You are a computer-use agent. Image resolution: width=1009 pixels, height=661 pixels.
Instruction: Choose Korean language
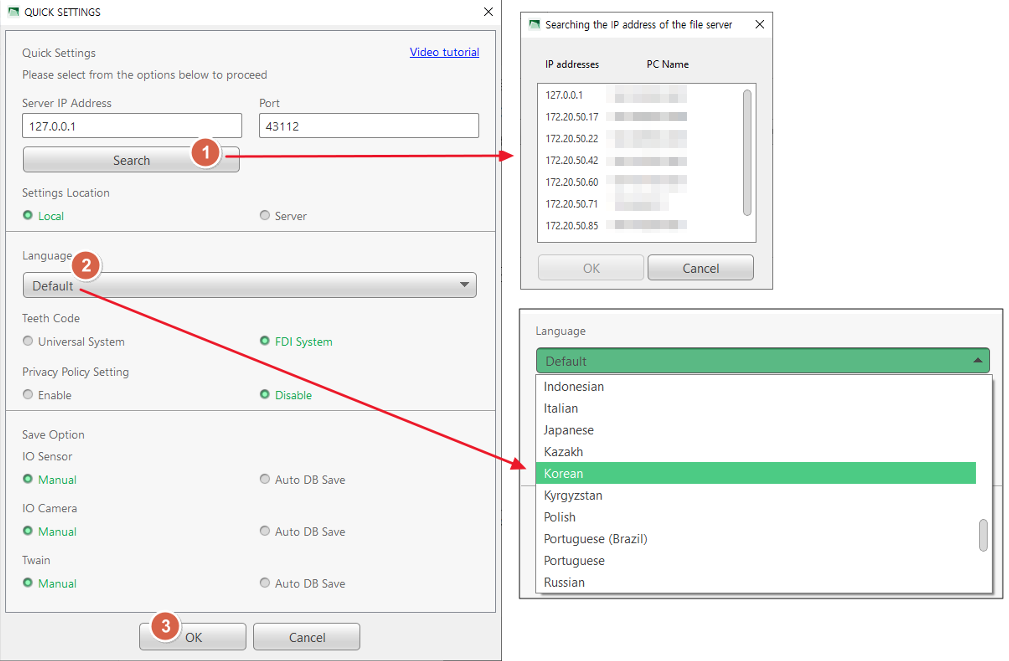click(x=755, y=473)
